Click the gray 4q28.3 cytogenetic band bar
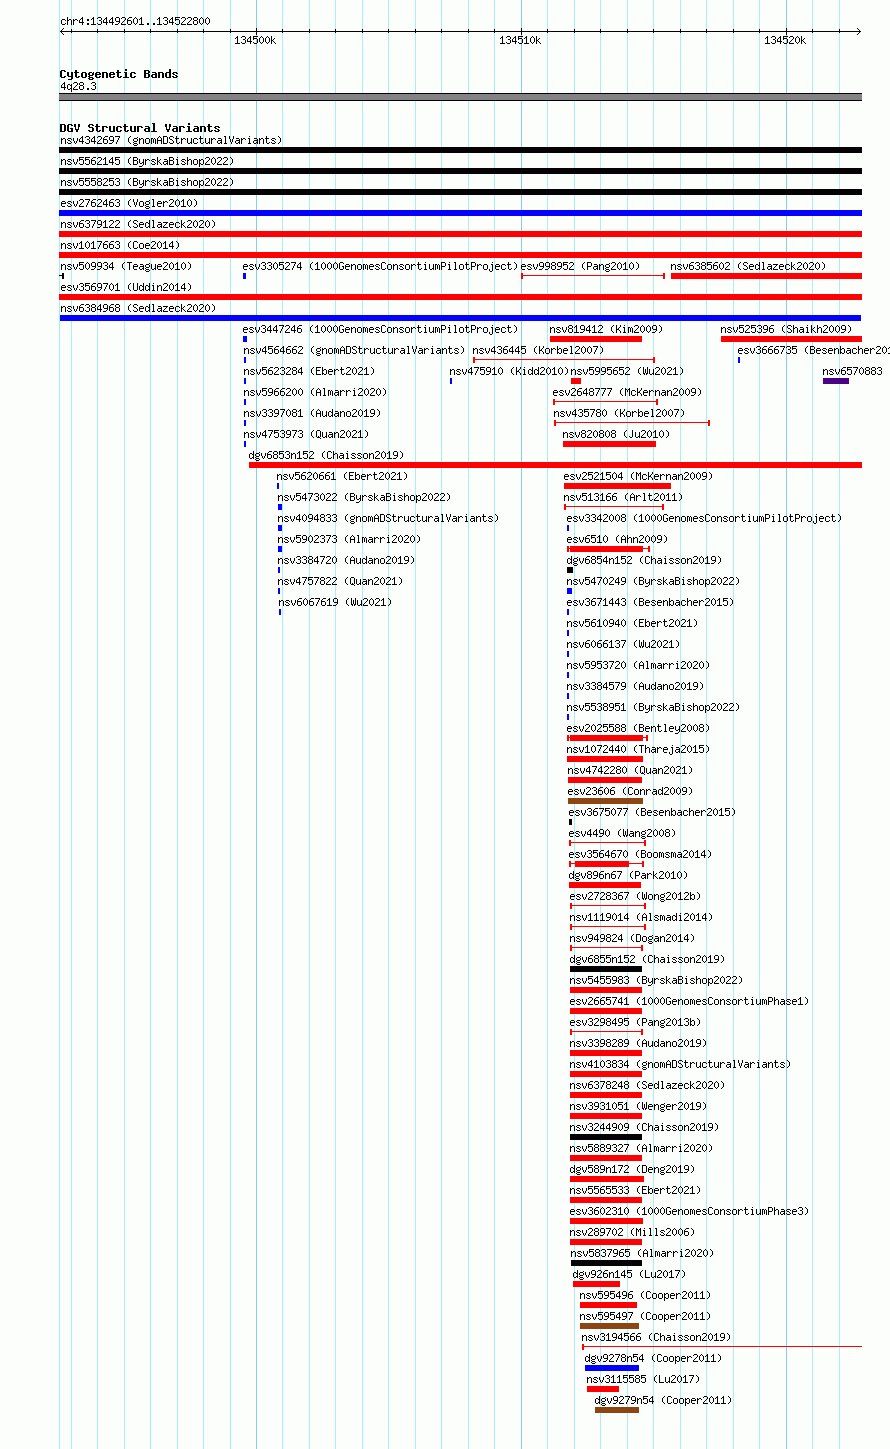Image resolution: width=890 pixels, height=1449 pixels. point(461,97)
